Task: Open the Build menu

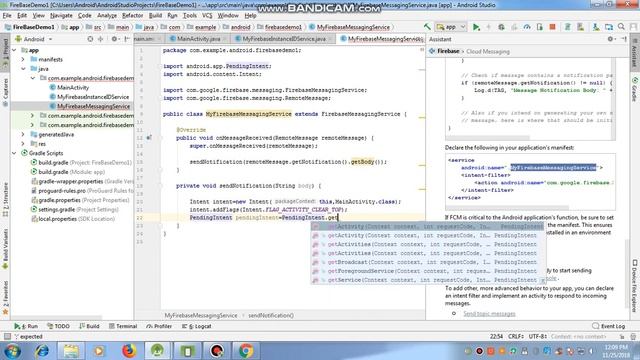Action: click(x=155, y=16)
